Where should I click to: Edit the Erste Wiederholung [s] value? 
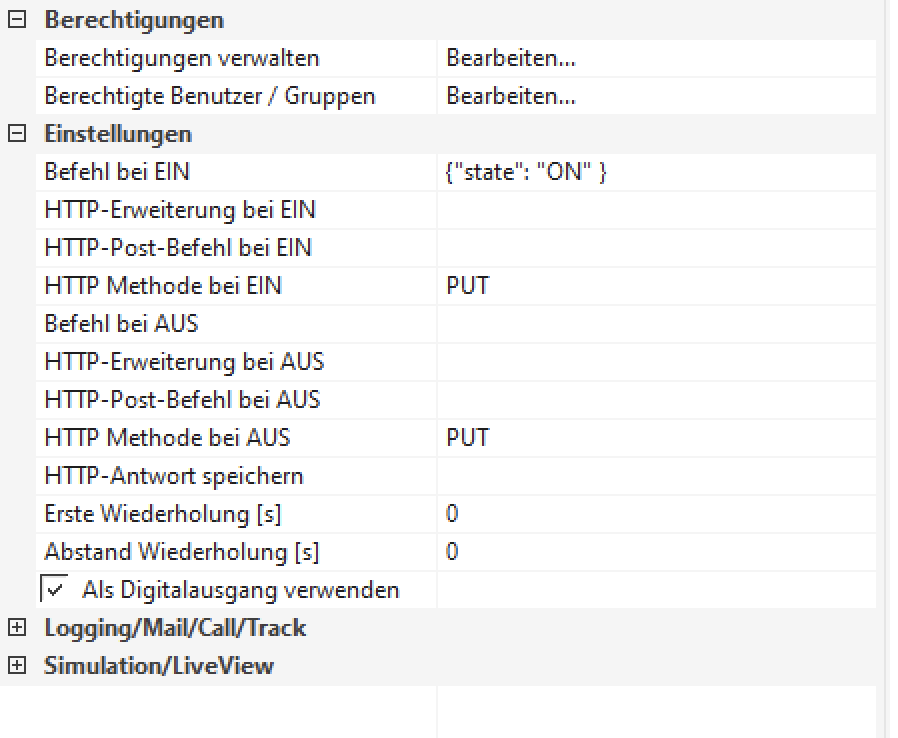655,514
